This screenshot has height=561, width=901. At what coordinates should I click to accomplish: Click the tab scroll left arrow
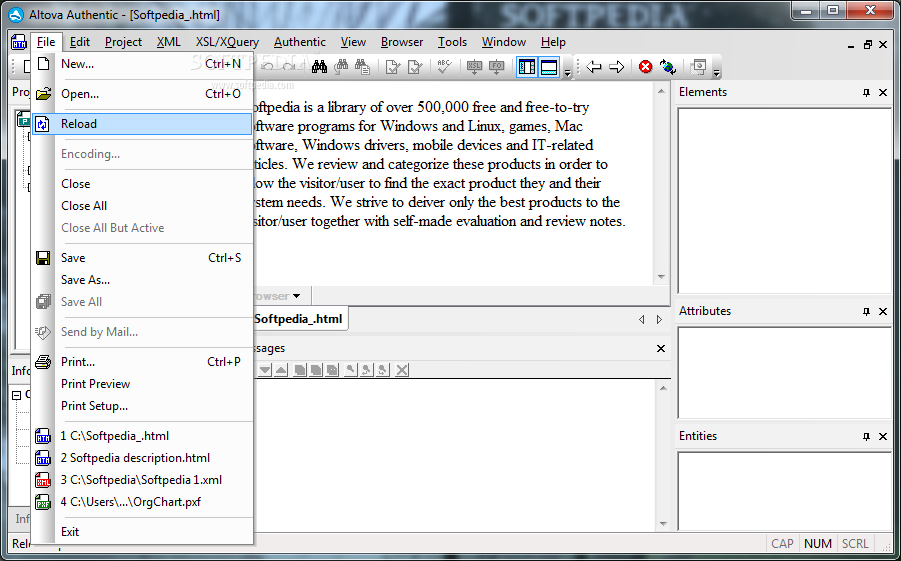642,320
